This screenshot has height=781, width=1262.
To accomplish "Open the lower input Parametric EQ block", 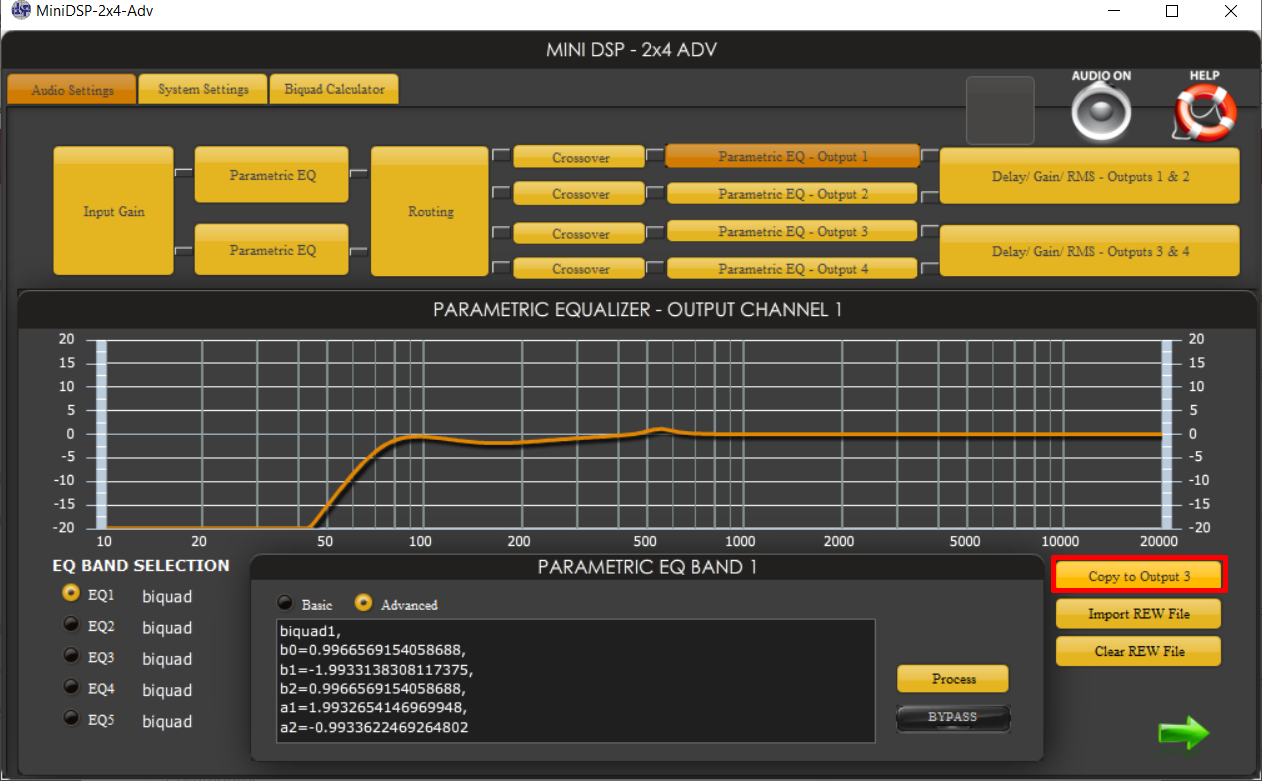I will (x=272, y=250).
